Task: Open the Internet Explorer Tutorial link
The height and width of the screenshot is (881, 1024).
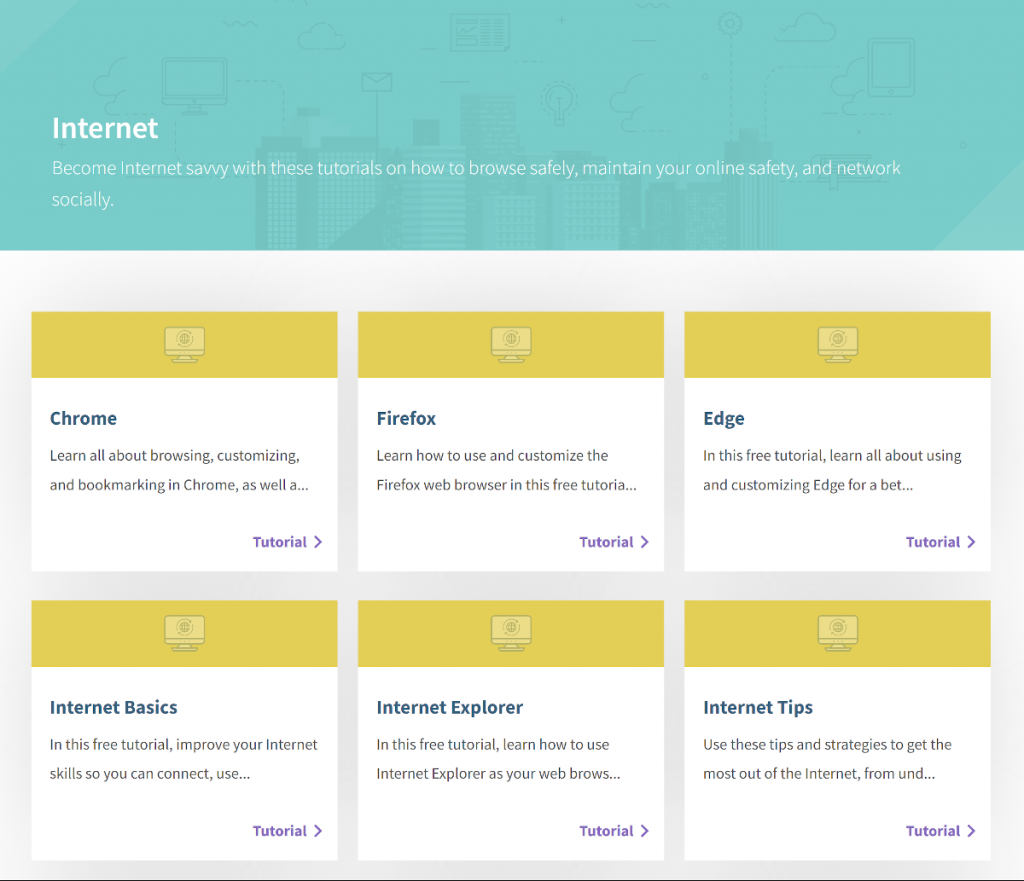Action: point(606,831)
